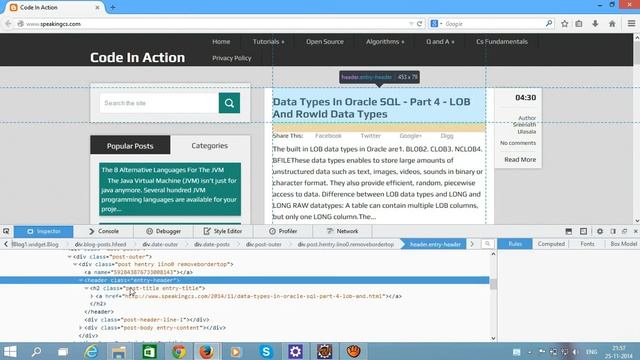
Task: Select the Rules sidebar tab
Action: (x=515, y=244)
